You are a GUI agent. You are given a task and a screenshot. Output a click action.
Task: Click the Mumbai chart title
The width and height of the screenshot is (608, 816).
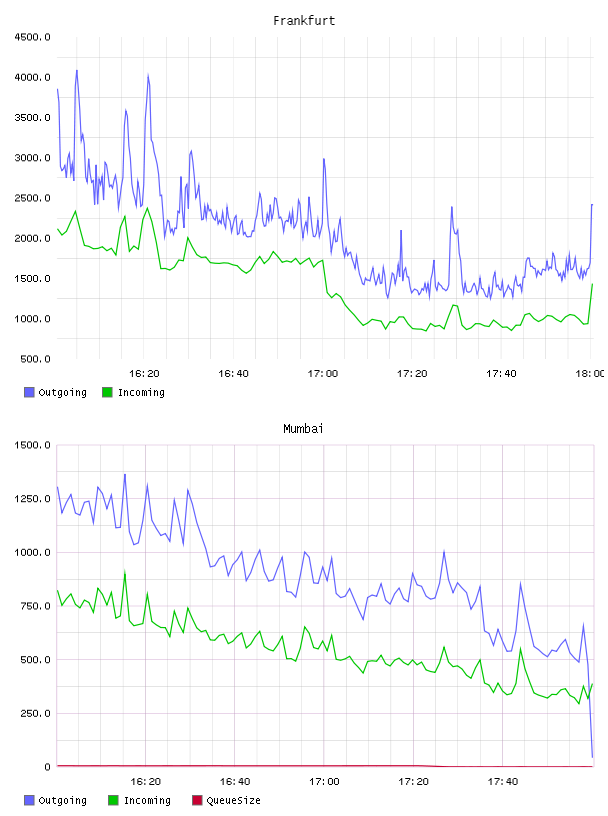coord(303,429)
